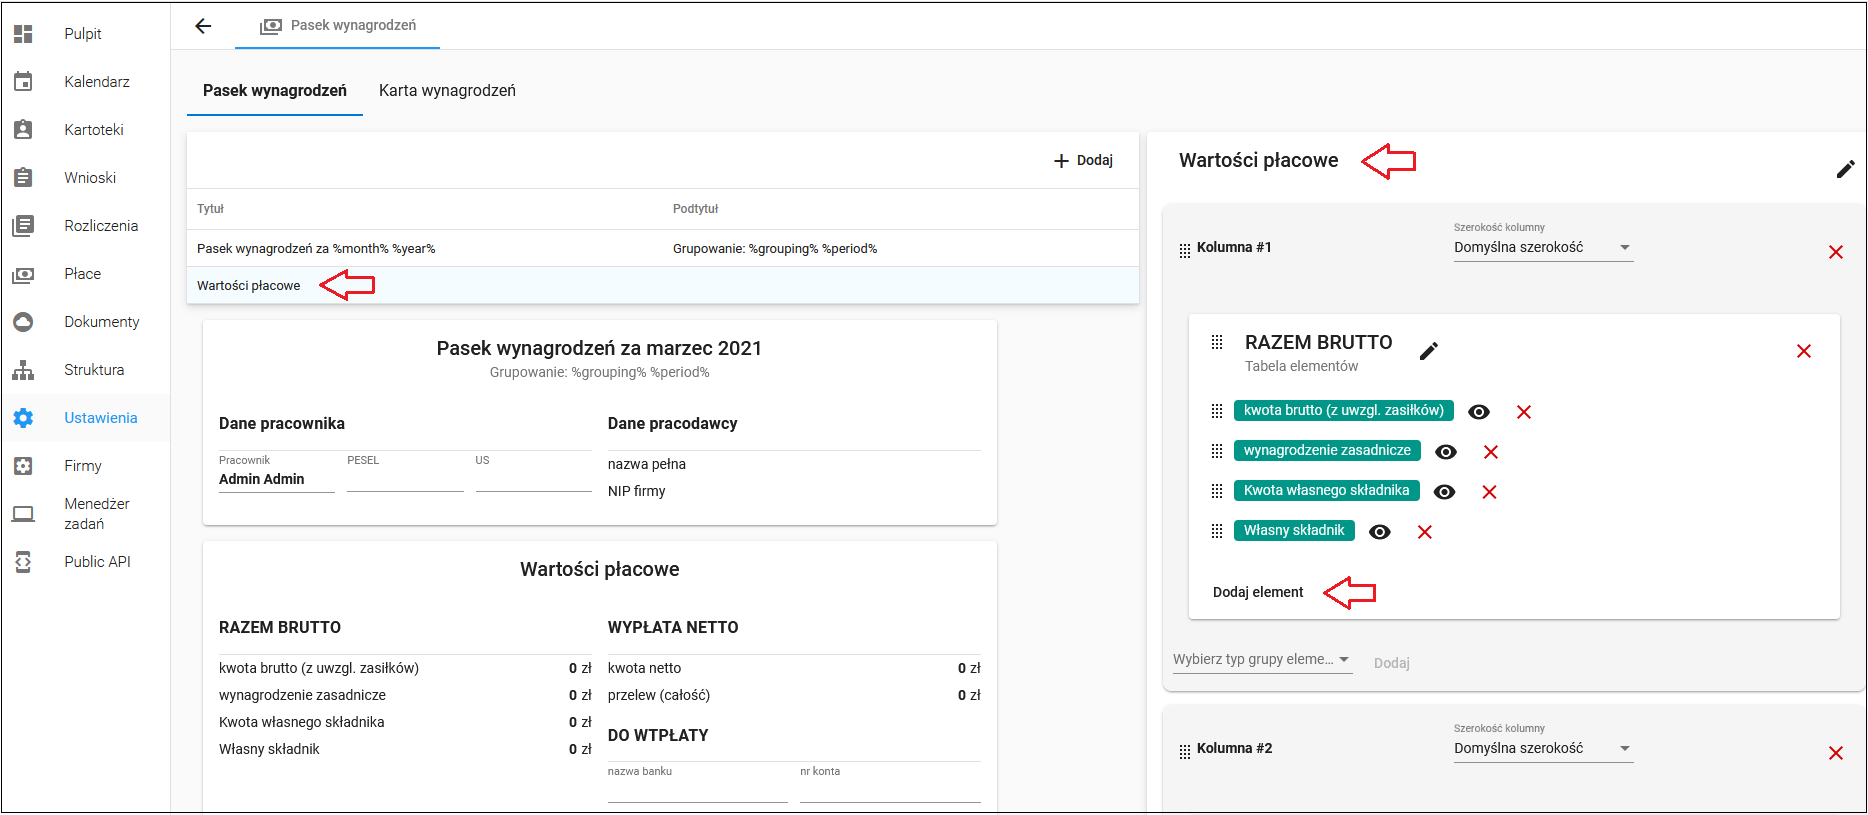This screenshot has height=815, width=1868.
Task: Hide the Własny składnik element
Action: 1380,532
